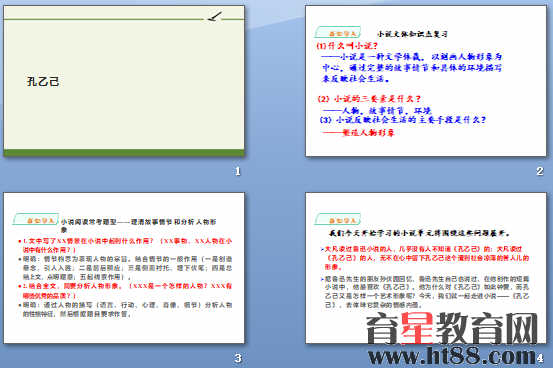Open the www.ht88.com watermark link
This screenshot has width=553, height=368.
(451, 356)
